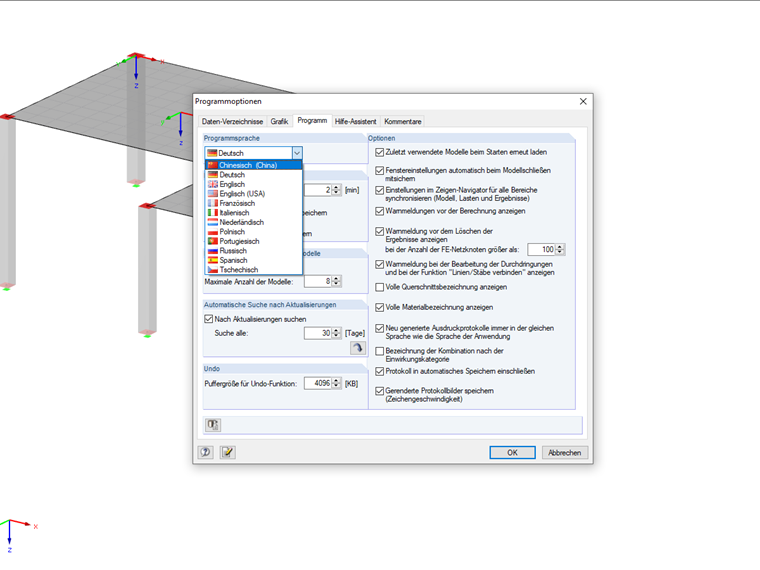Toggle Warnmeldungen vor der Berechnung anzeigen
760x570 pixels.
point(380,211)
